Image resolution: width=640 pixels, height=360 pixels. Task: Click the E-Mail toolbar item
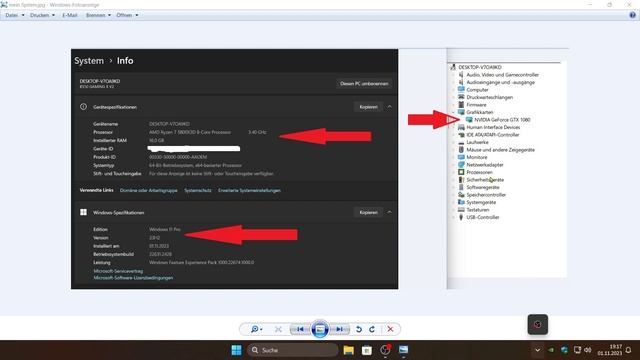(x=70, y=15)
